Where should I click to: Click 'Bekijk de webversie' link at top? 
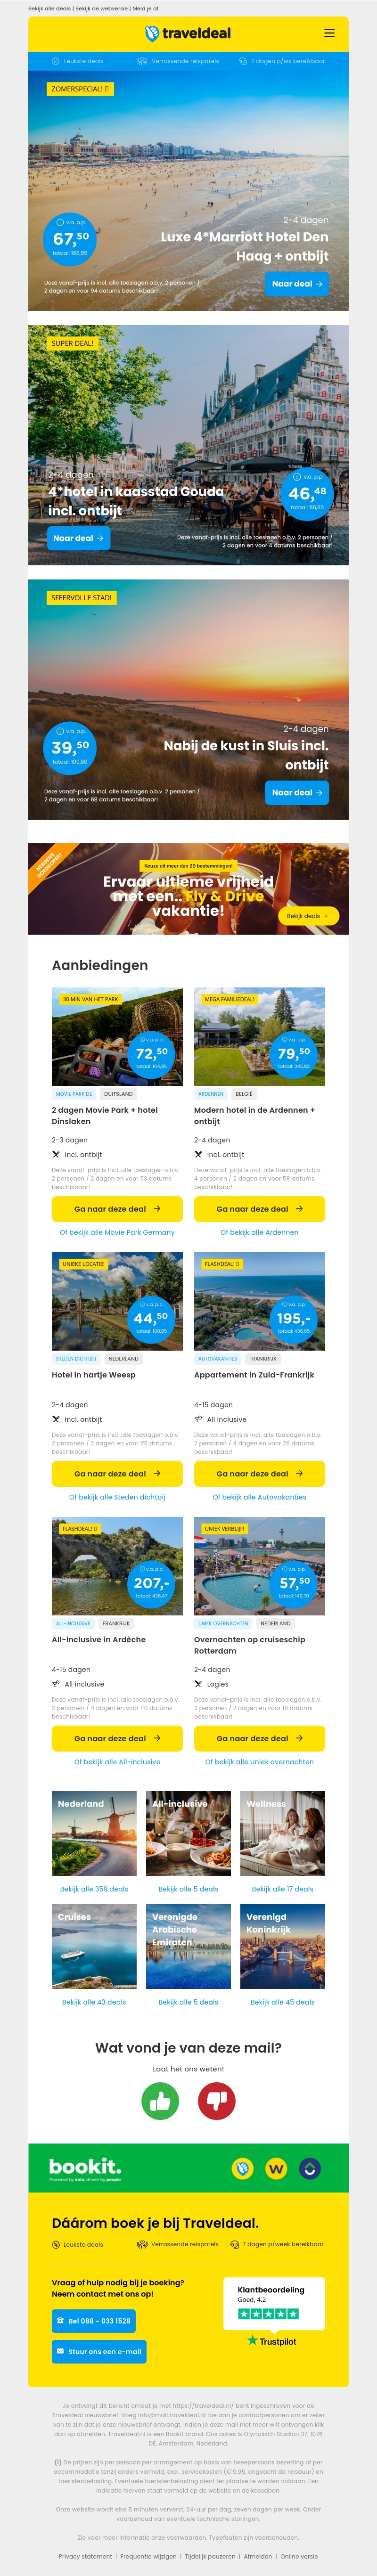(x=101, y=8)
